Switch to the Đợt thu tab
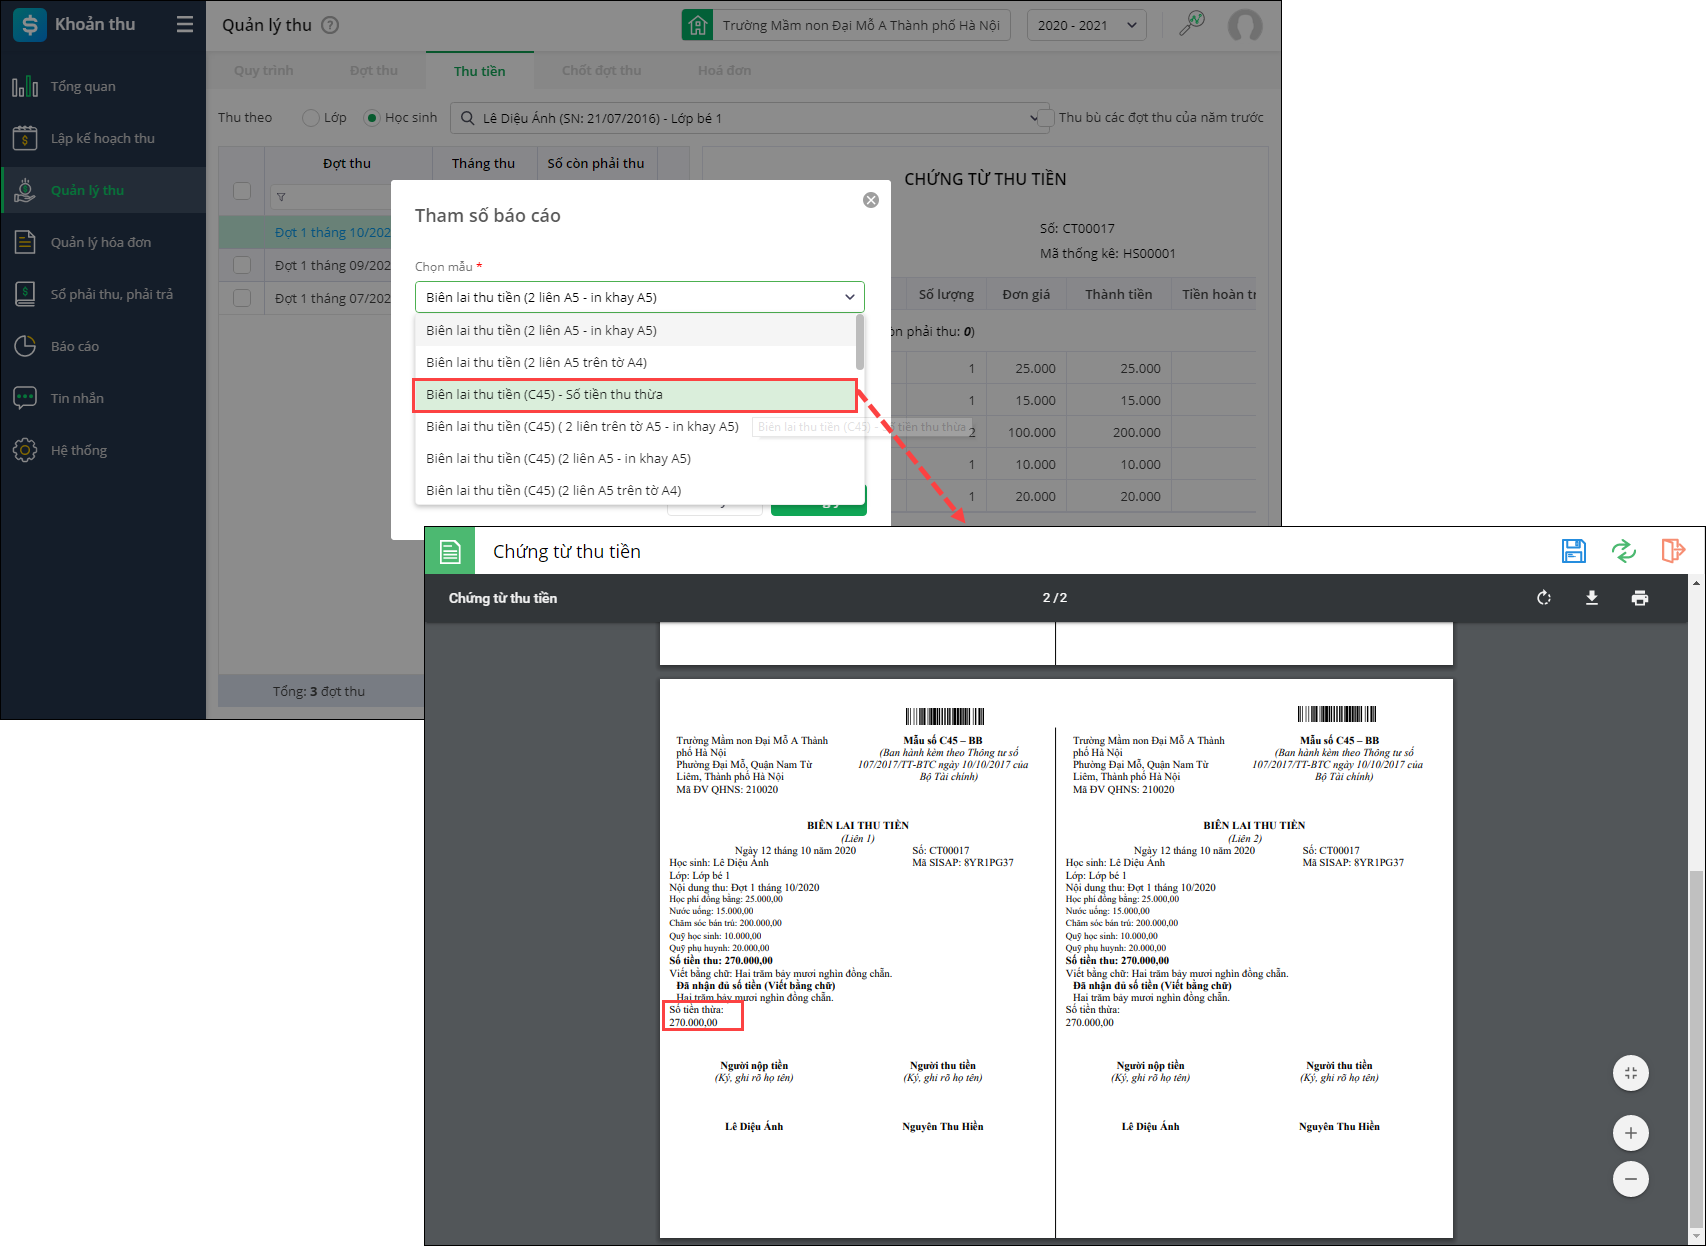 [x=374, y=70]
